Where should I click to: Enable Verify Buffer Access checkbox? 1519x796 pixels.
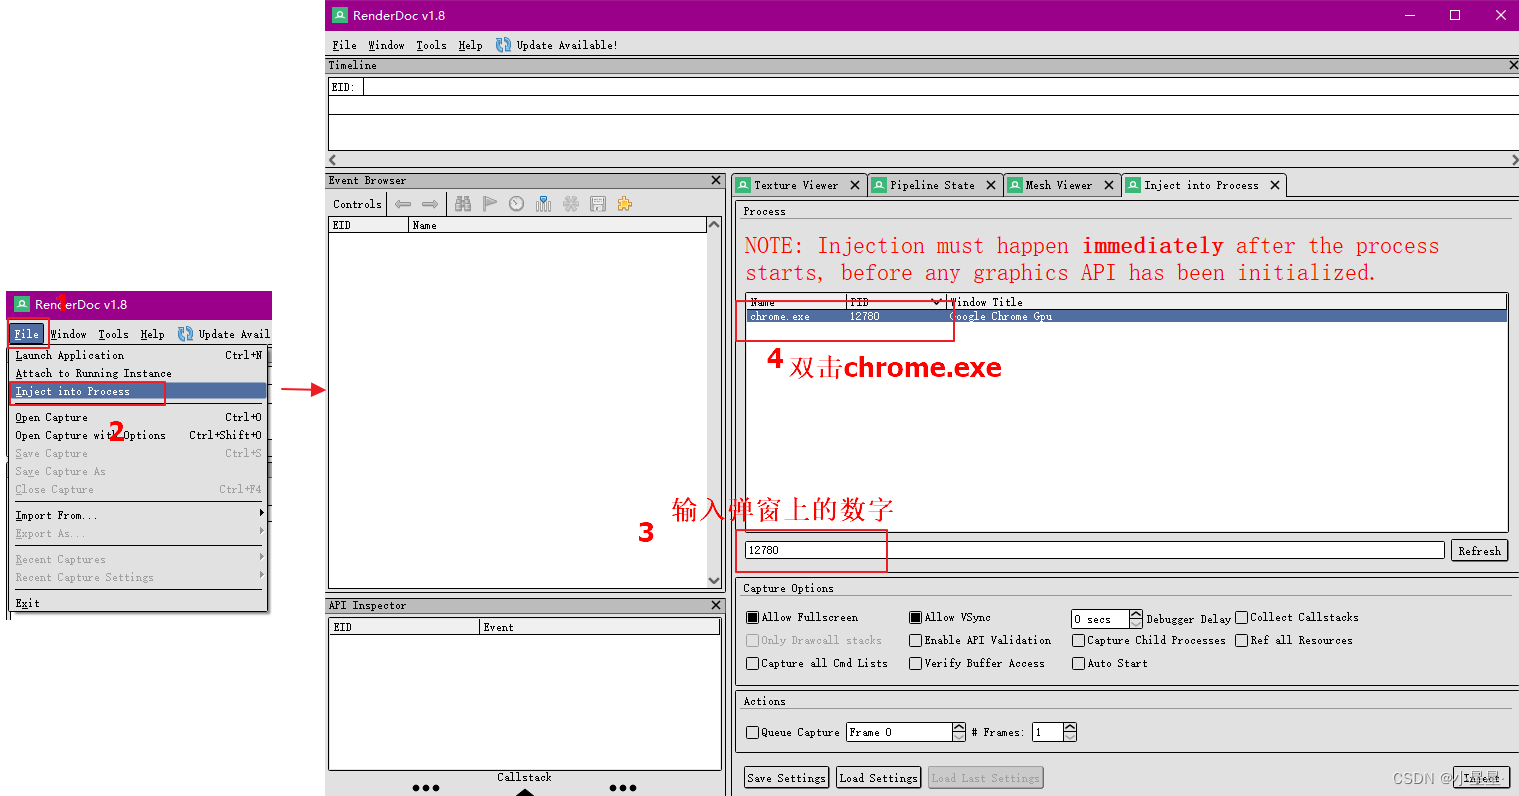(x=915, y=663)
